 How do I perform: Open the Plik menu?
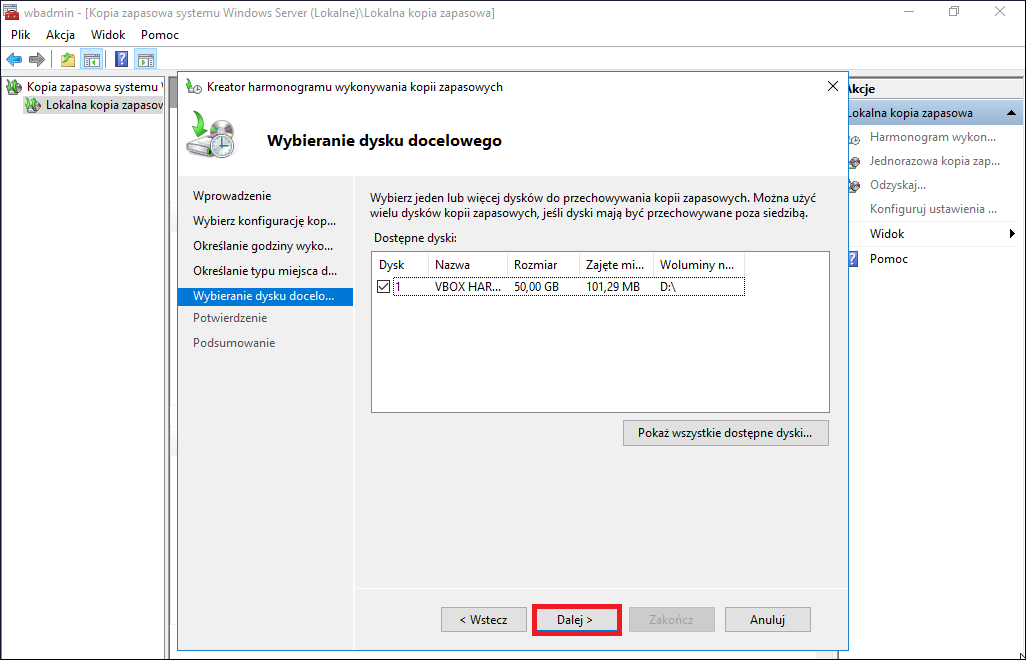(20, 35)
